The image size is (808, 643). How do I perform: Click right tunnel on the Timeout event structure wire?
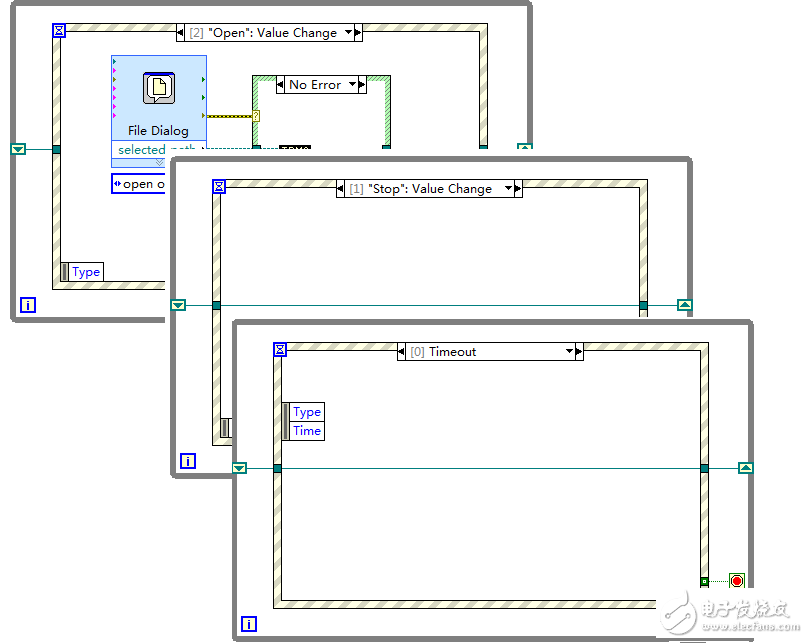tap(704, 468)
